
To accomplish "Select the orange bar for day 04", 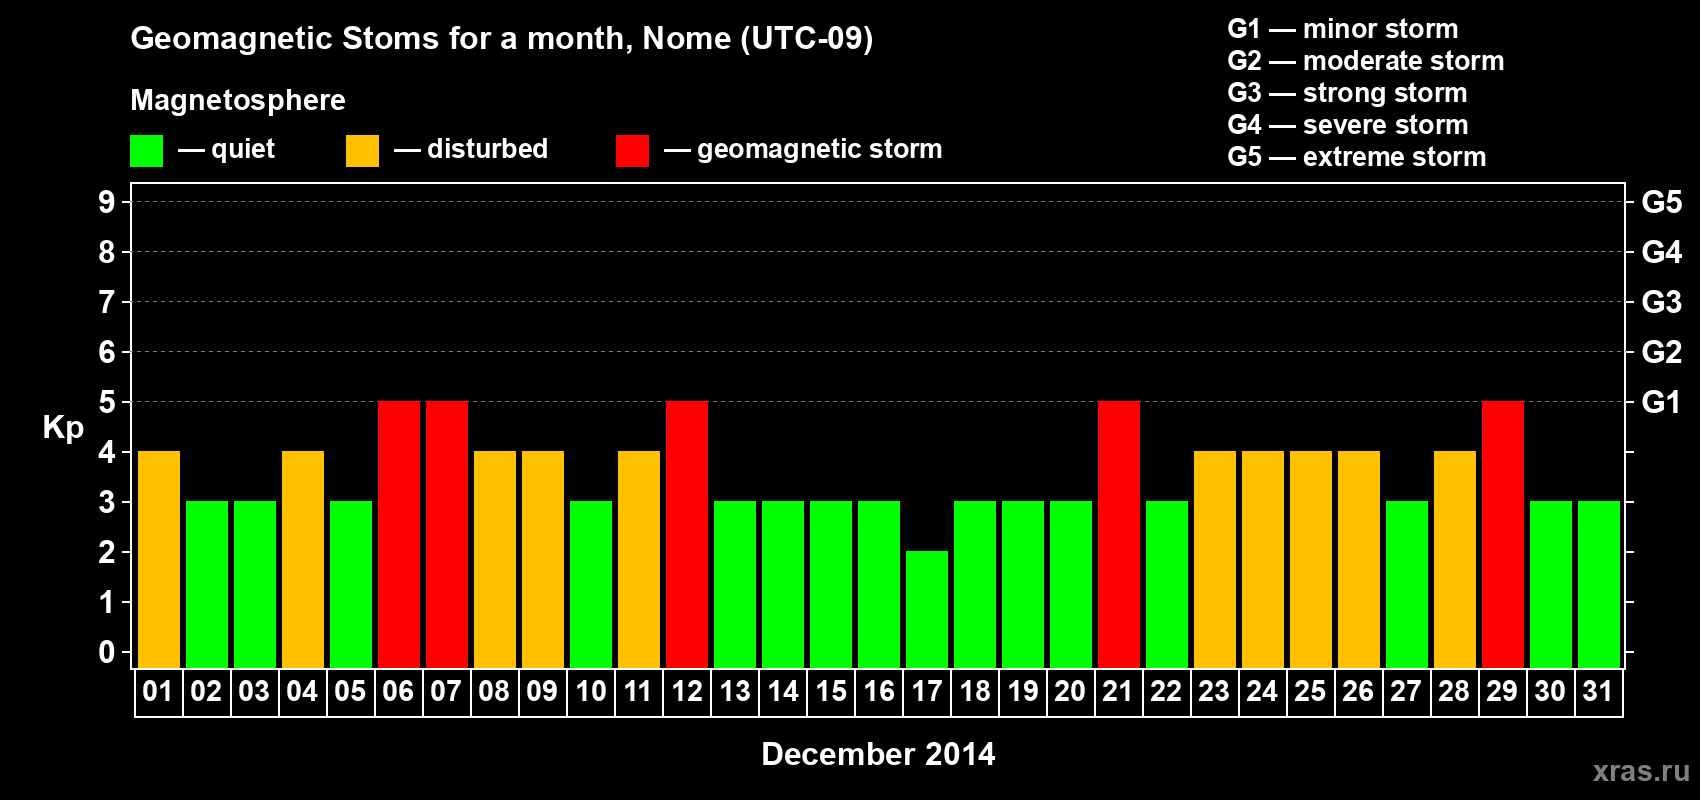I will [x=303, y=559].
